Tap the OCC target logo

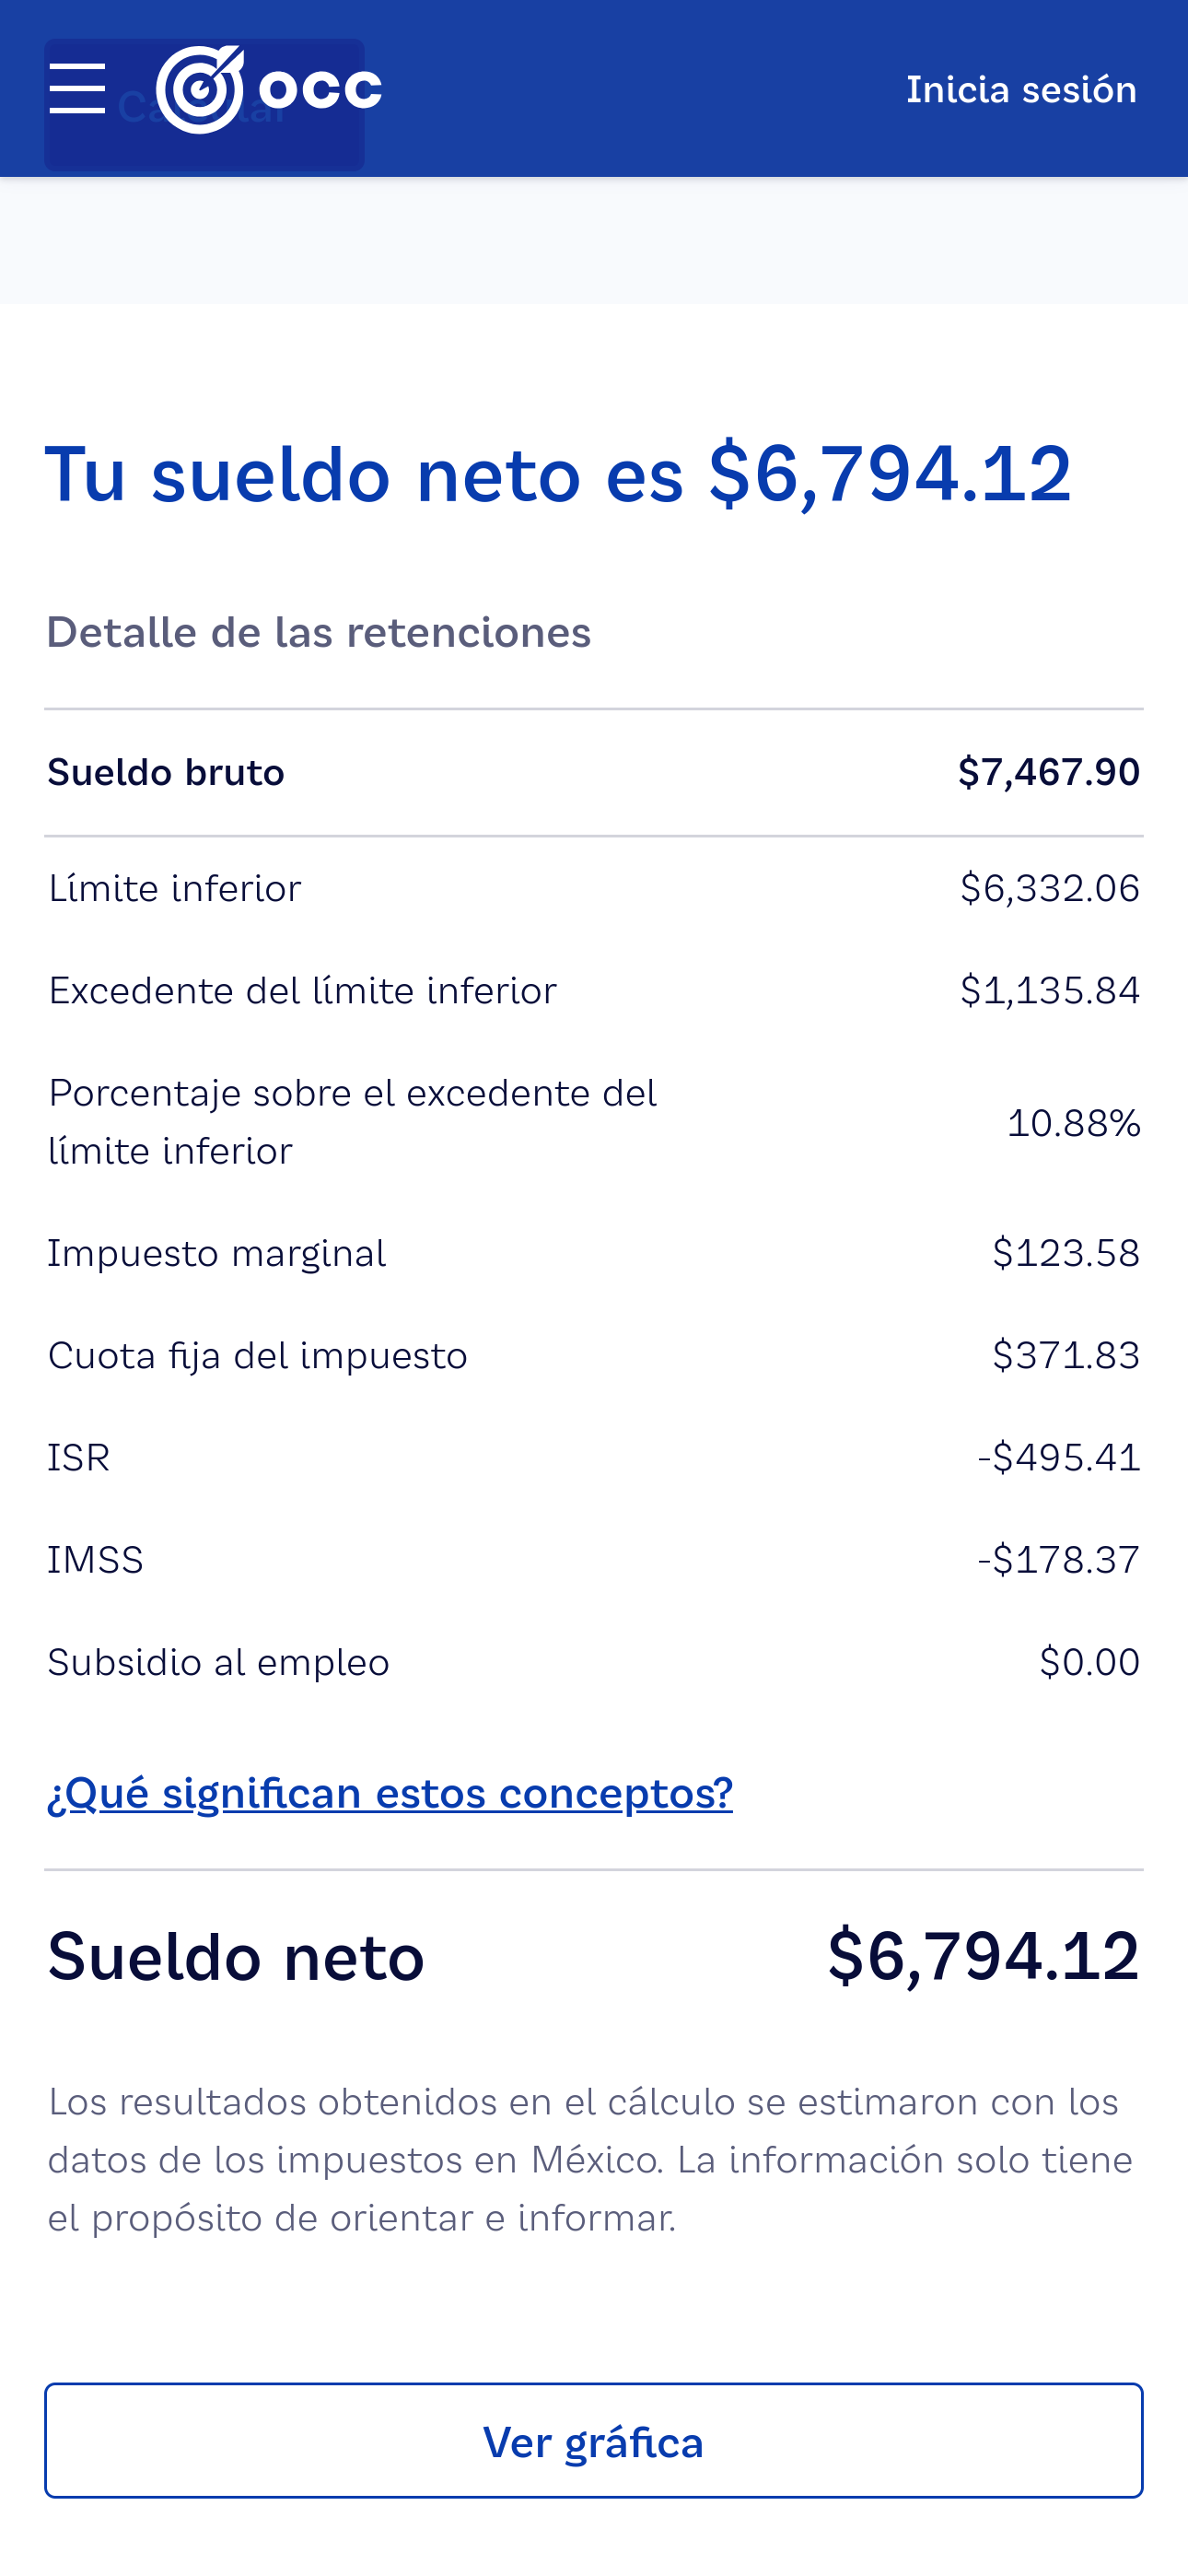(200, 89)
